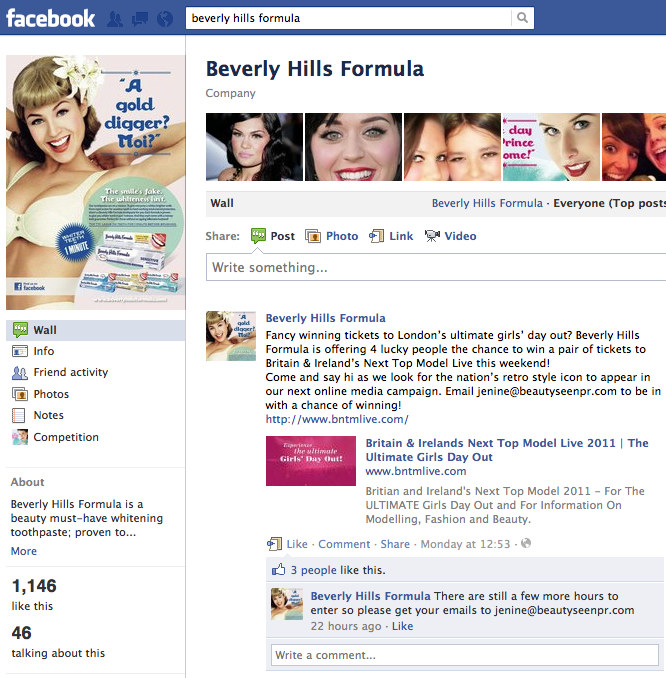
Task: Open the large profile picture advertisement
Action: 96,182
